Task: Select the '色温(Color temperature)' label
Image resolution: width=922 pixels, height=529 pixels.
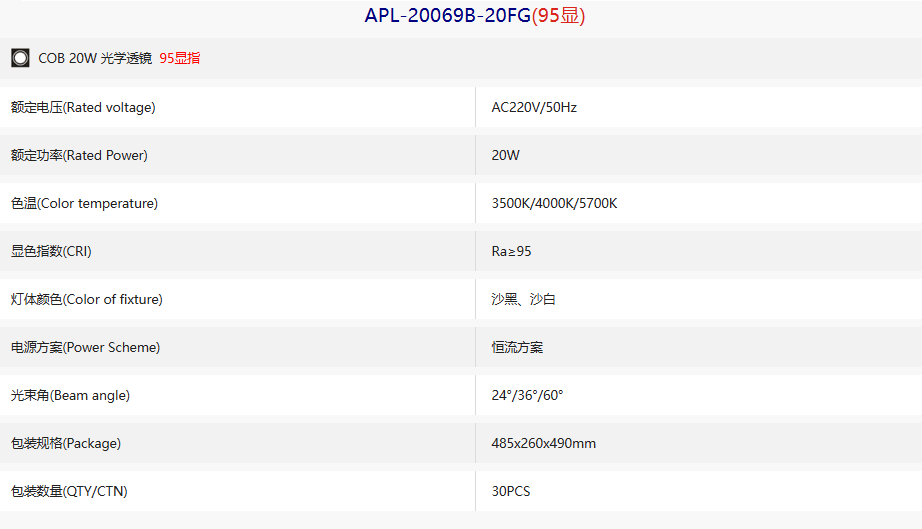Action: coord(84,203)
